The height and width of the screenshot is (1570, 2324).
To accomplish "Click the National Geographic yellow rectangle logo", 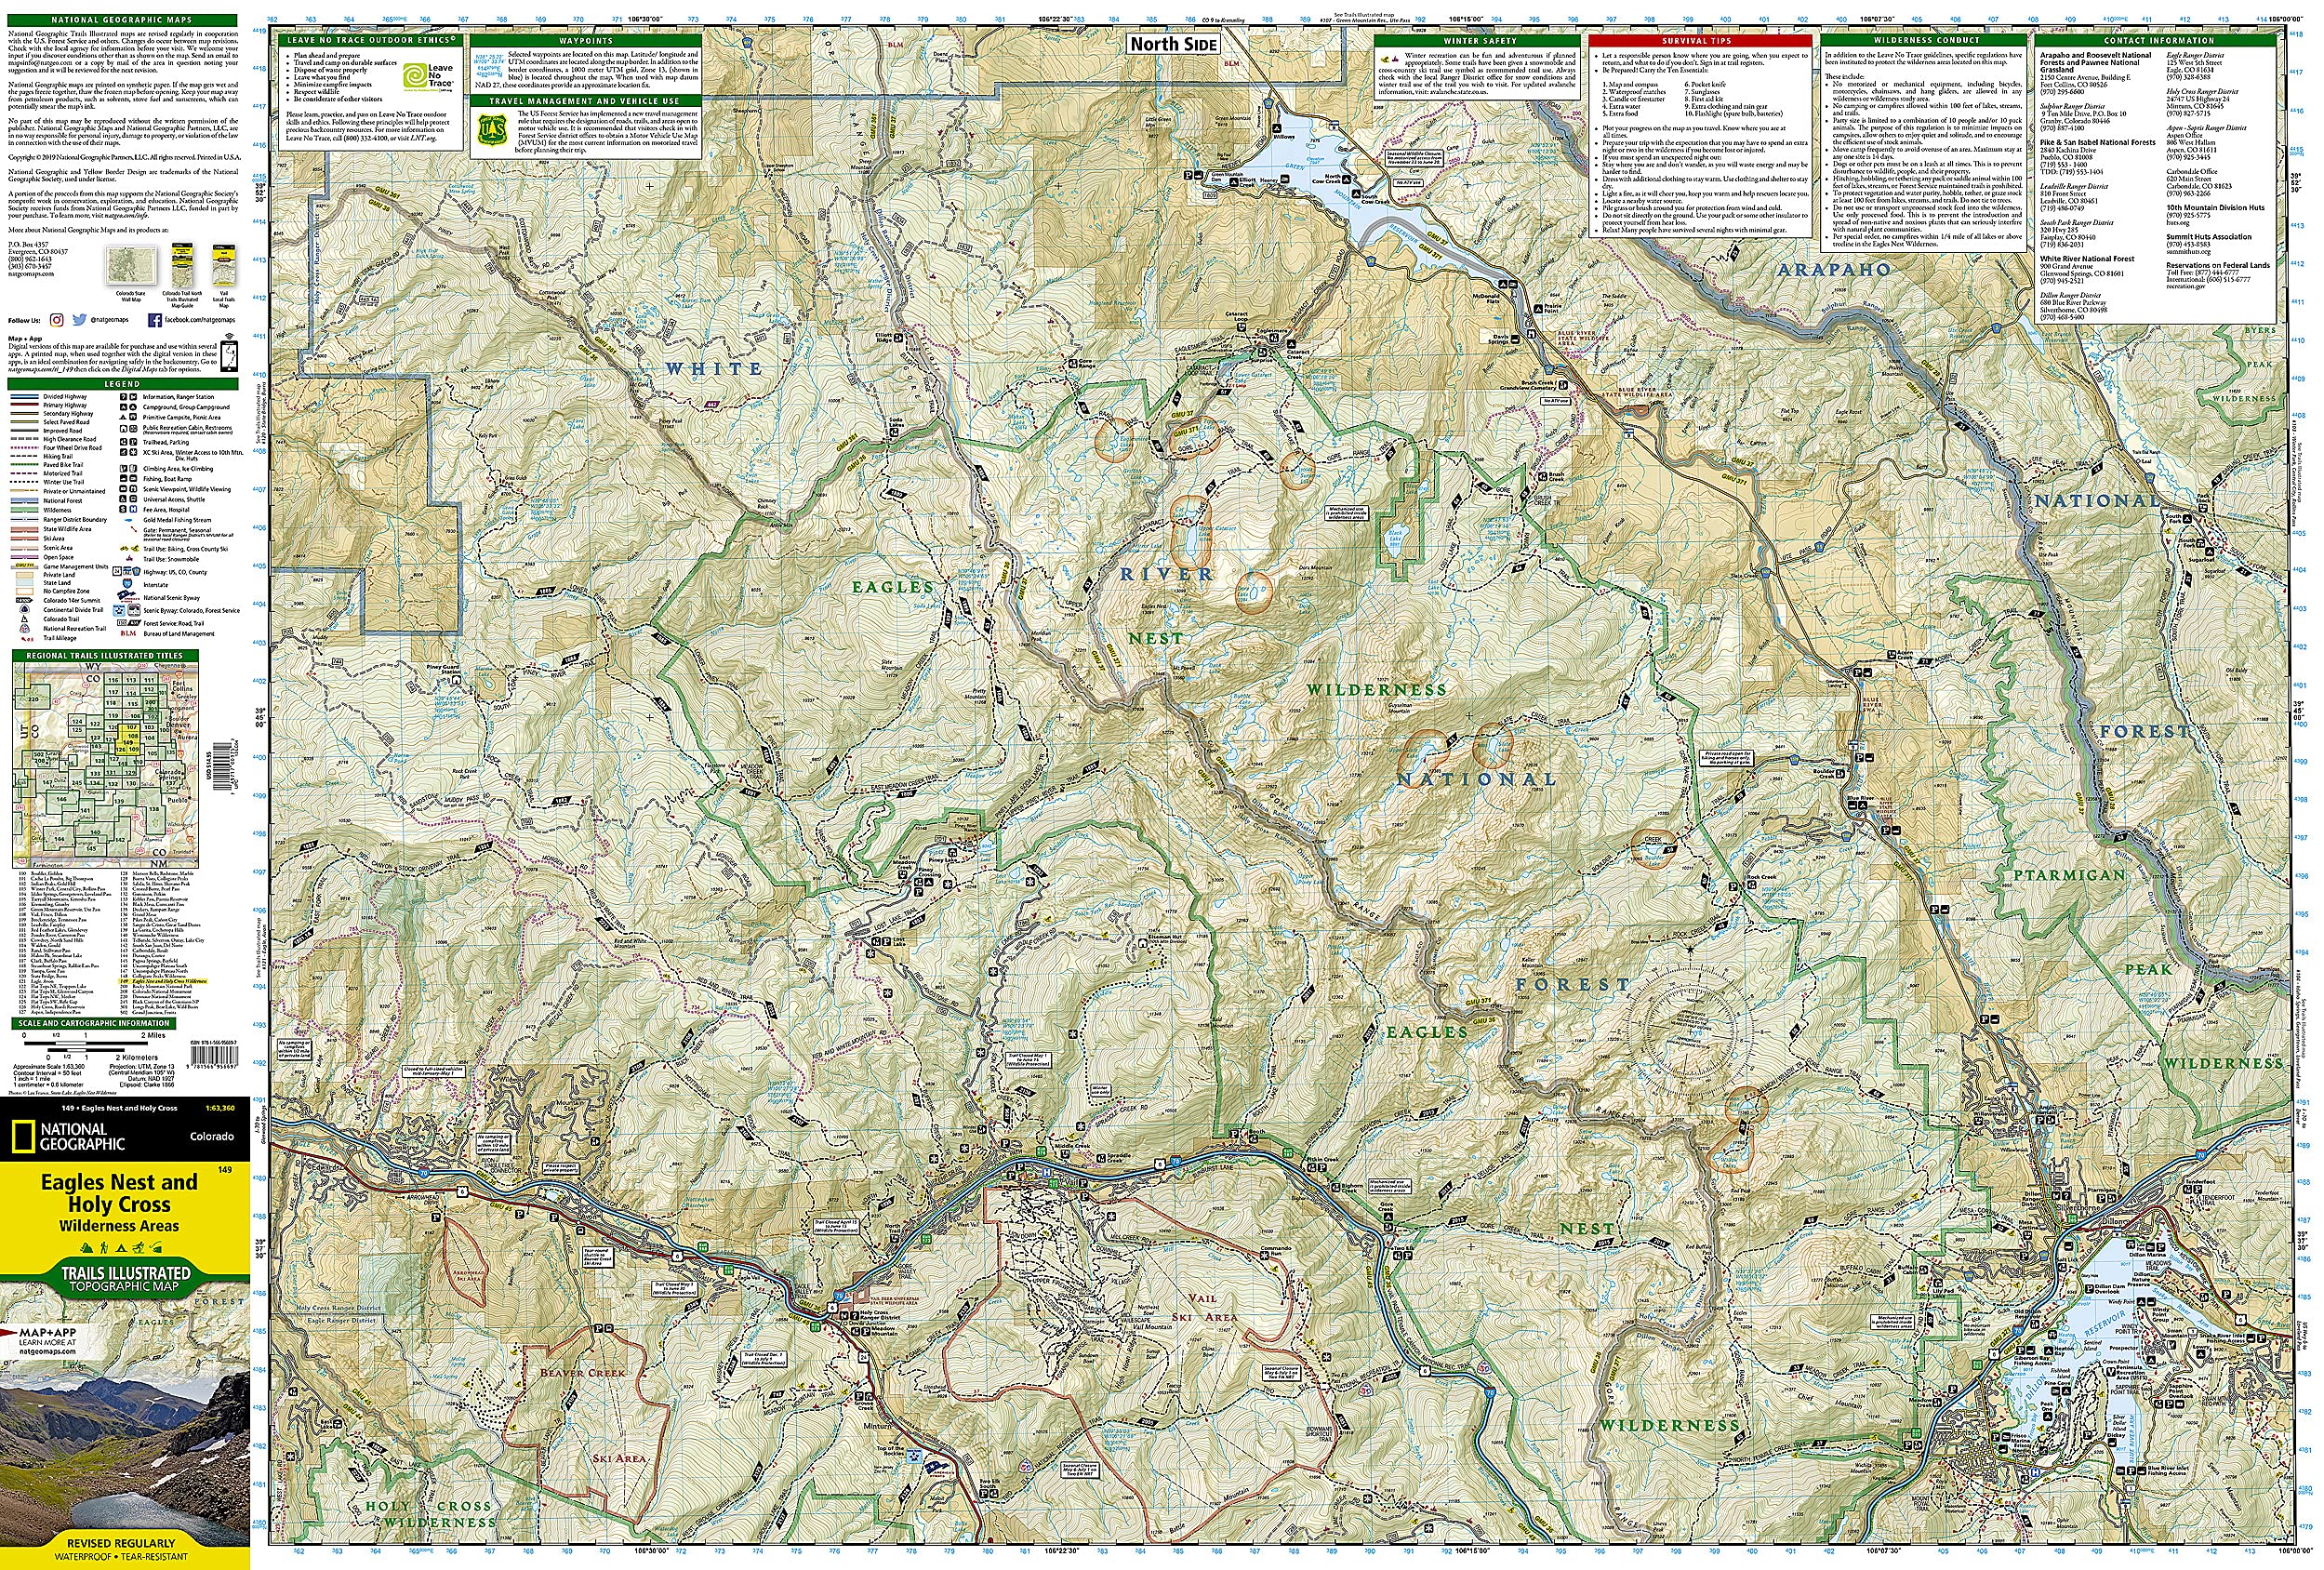I will (x=24, y=1137).
